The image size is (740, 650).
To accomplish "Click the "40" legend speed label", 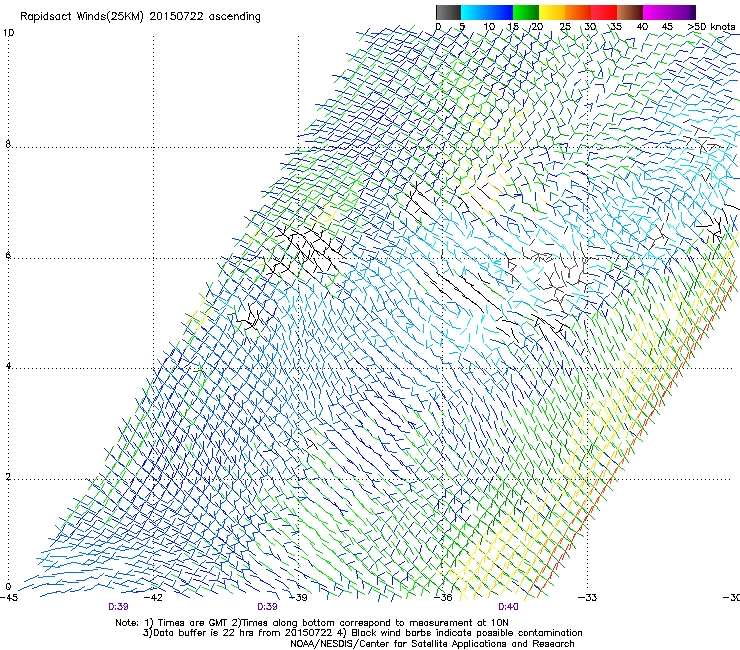I will tap(642, 27).
